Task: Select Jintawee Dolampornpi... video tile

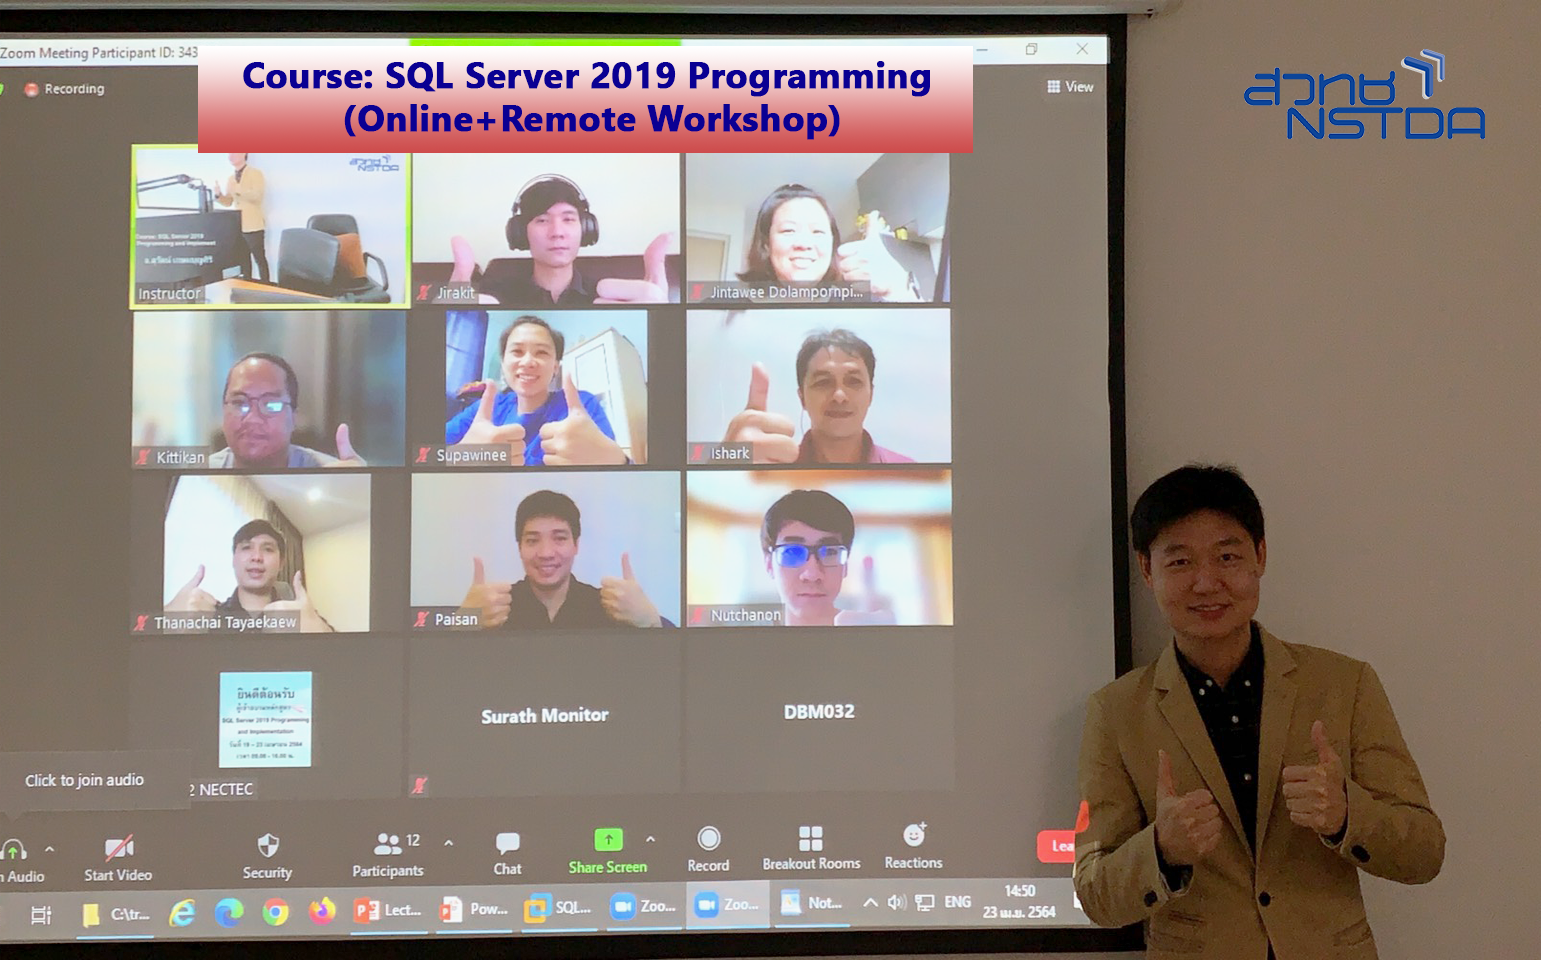Action: pos(817,228)
